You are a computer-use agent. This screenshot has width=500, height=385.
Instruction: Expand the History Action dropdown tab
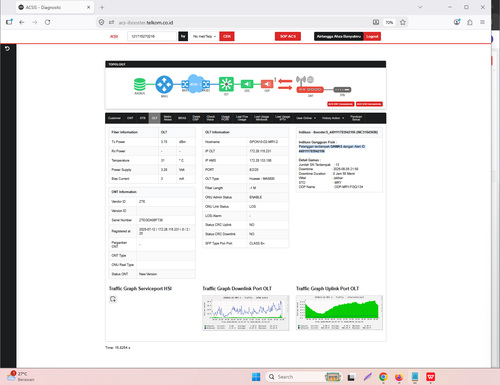coord(333,118)
